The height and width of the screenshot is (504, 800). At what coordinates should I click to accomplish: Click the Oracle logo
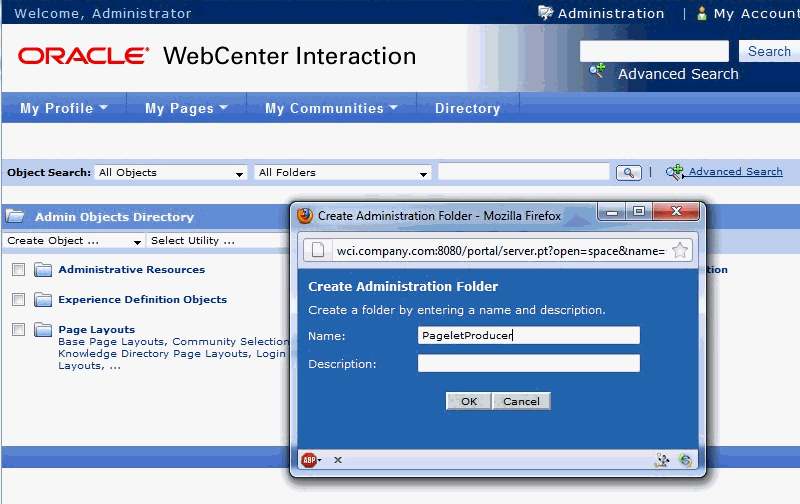[x=83, y=56]
